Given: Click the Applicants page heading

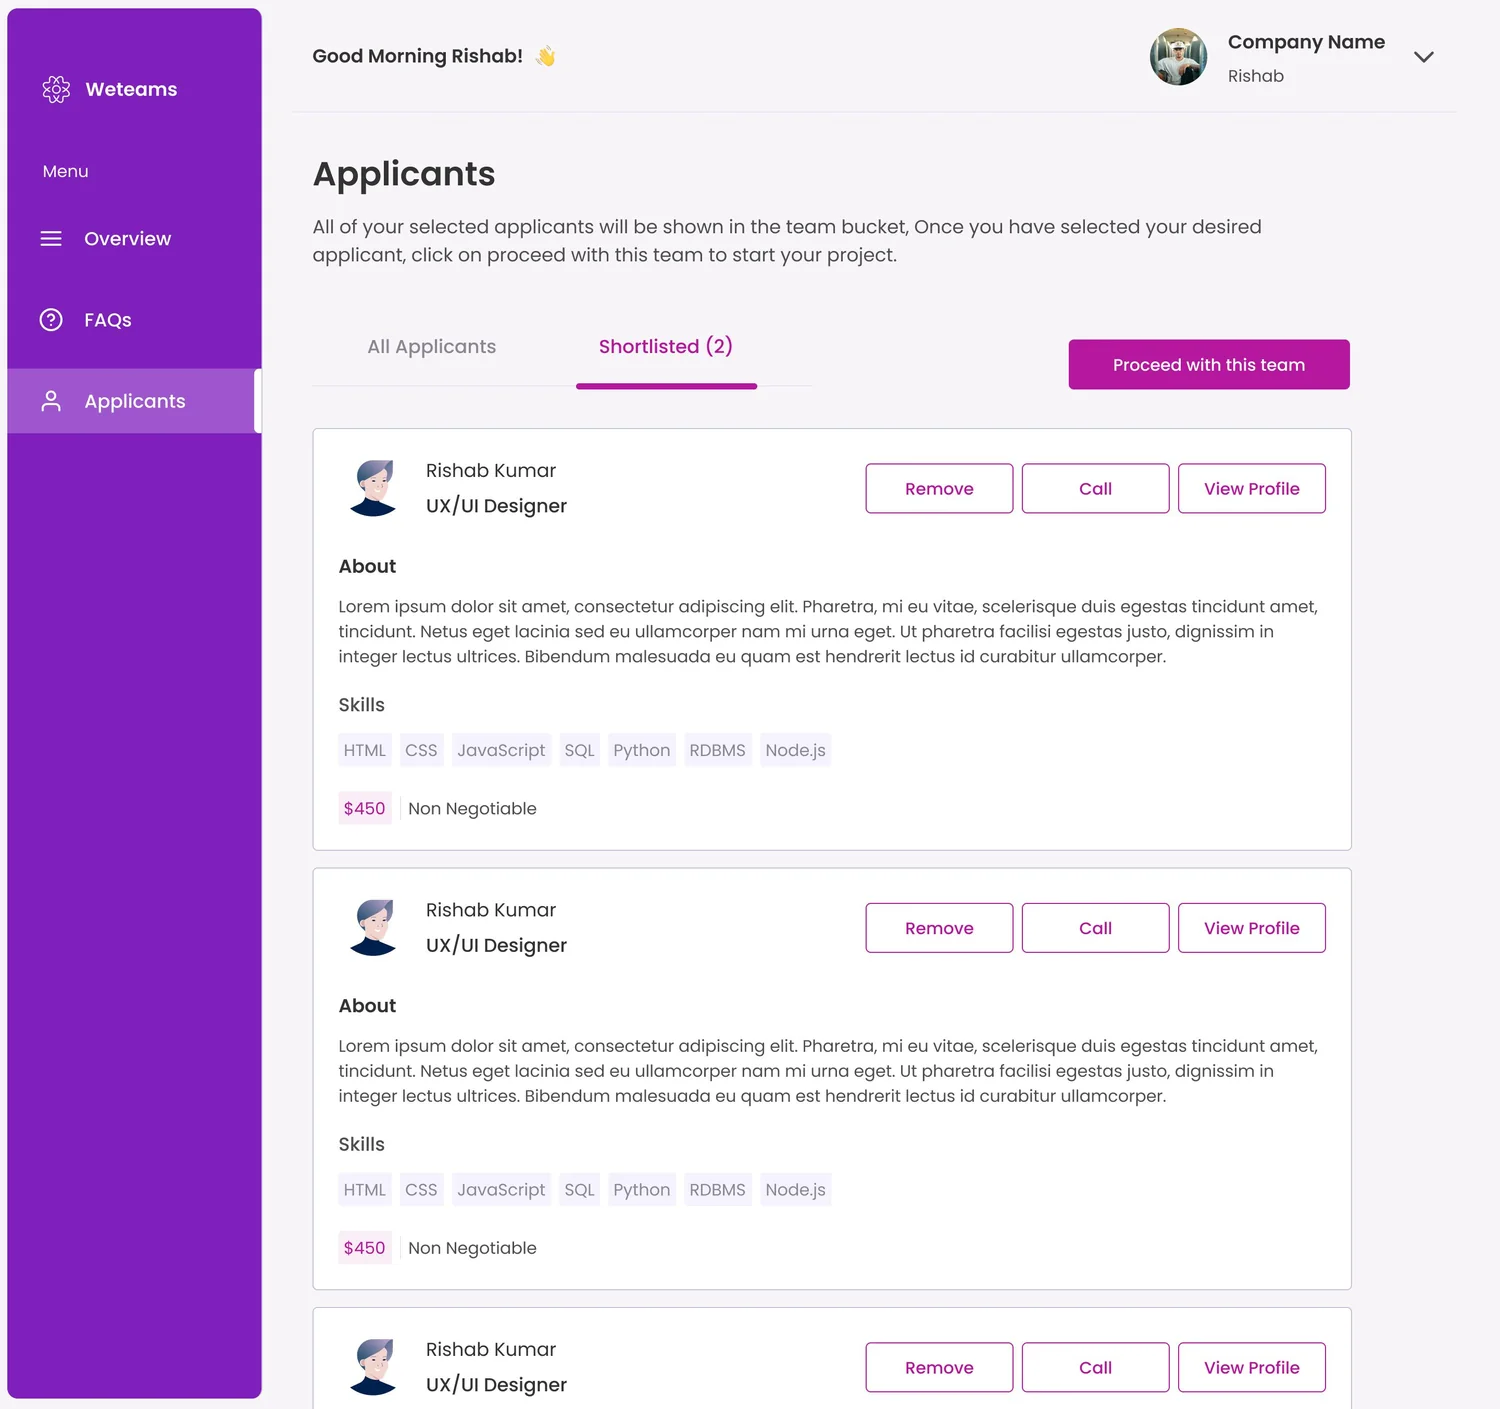Looking at the screenshot, I should pos(404,174).
